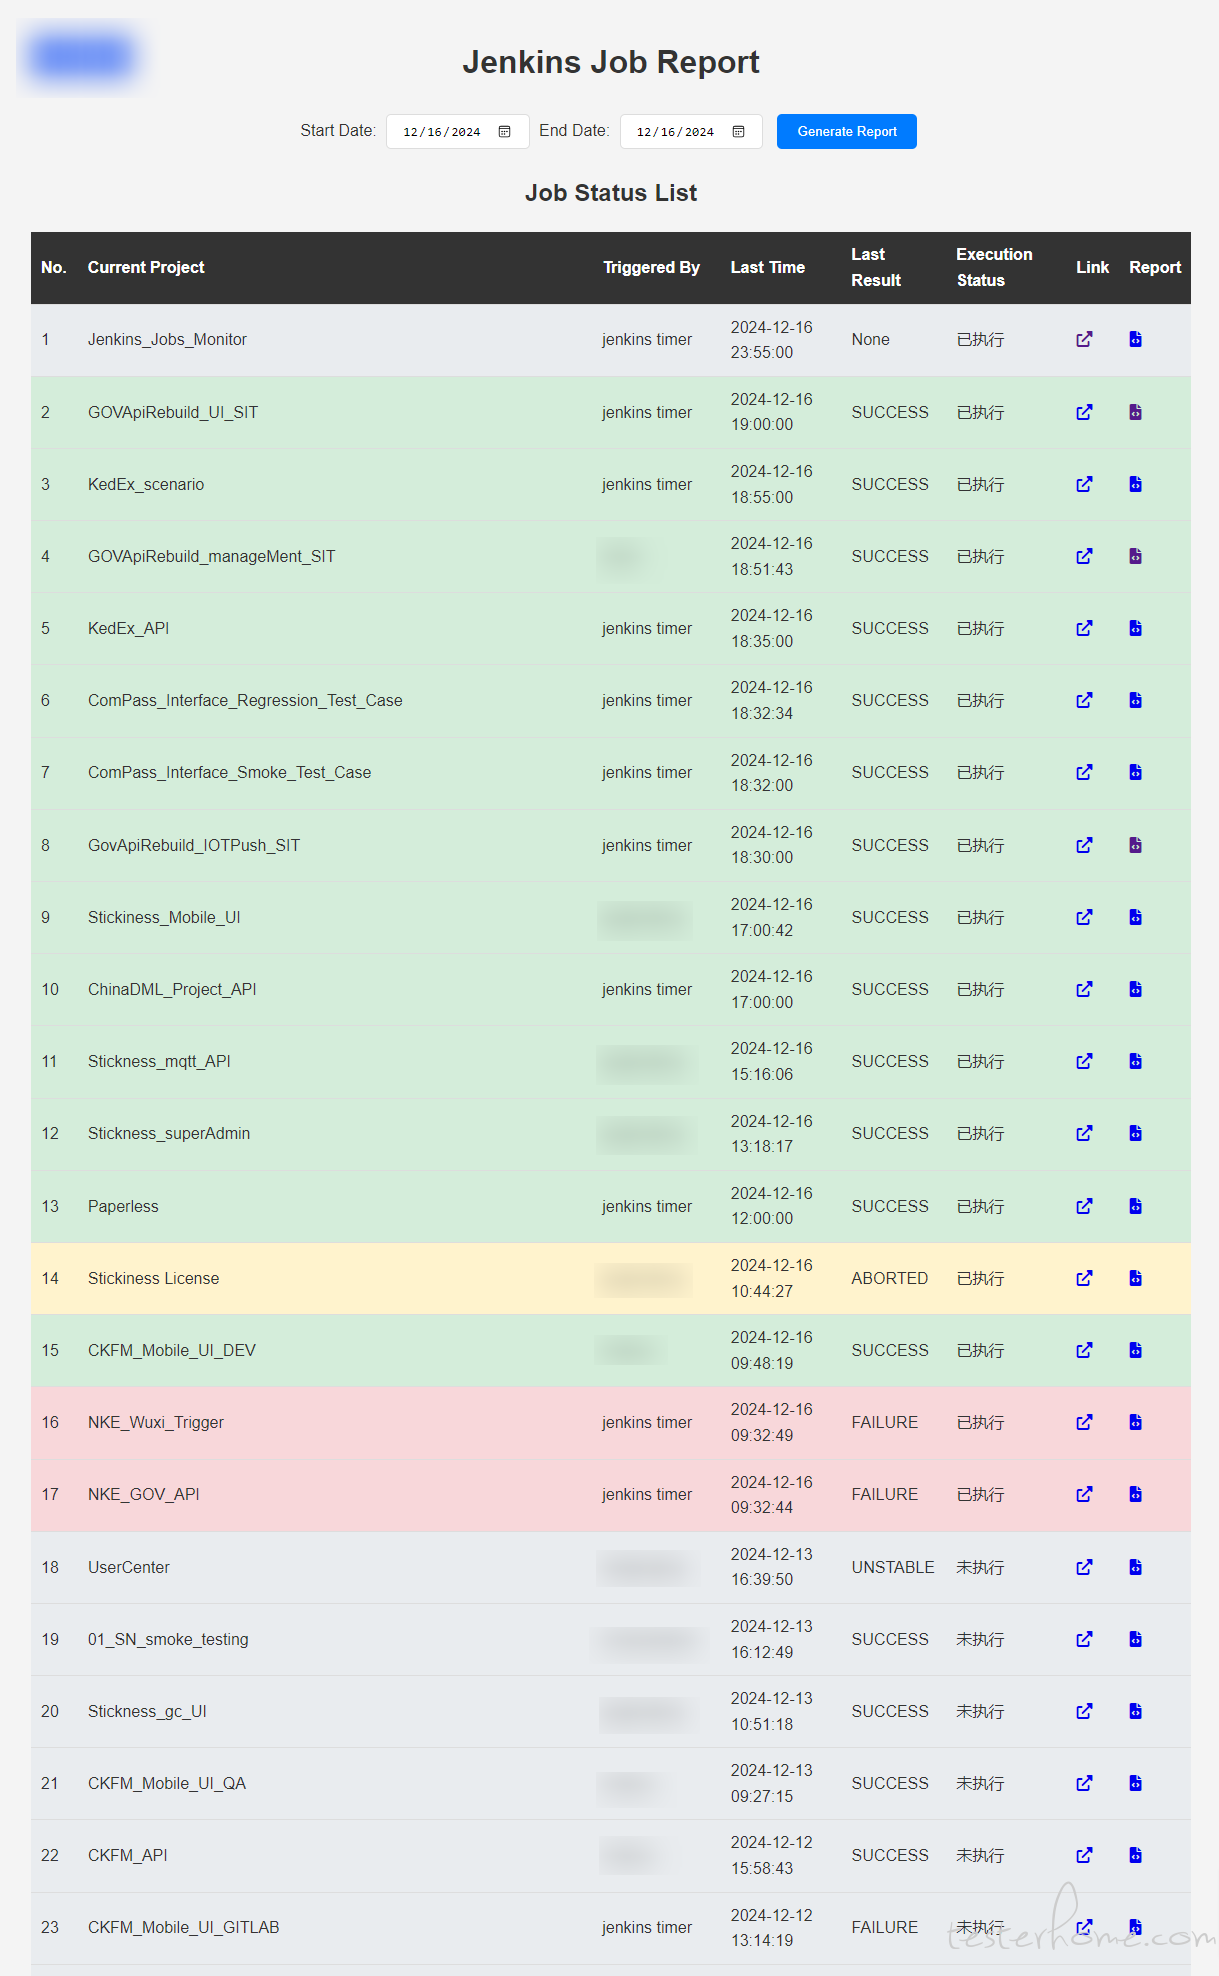
Task: Open Start Date calendar picker
Action: pos(504,132)
